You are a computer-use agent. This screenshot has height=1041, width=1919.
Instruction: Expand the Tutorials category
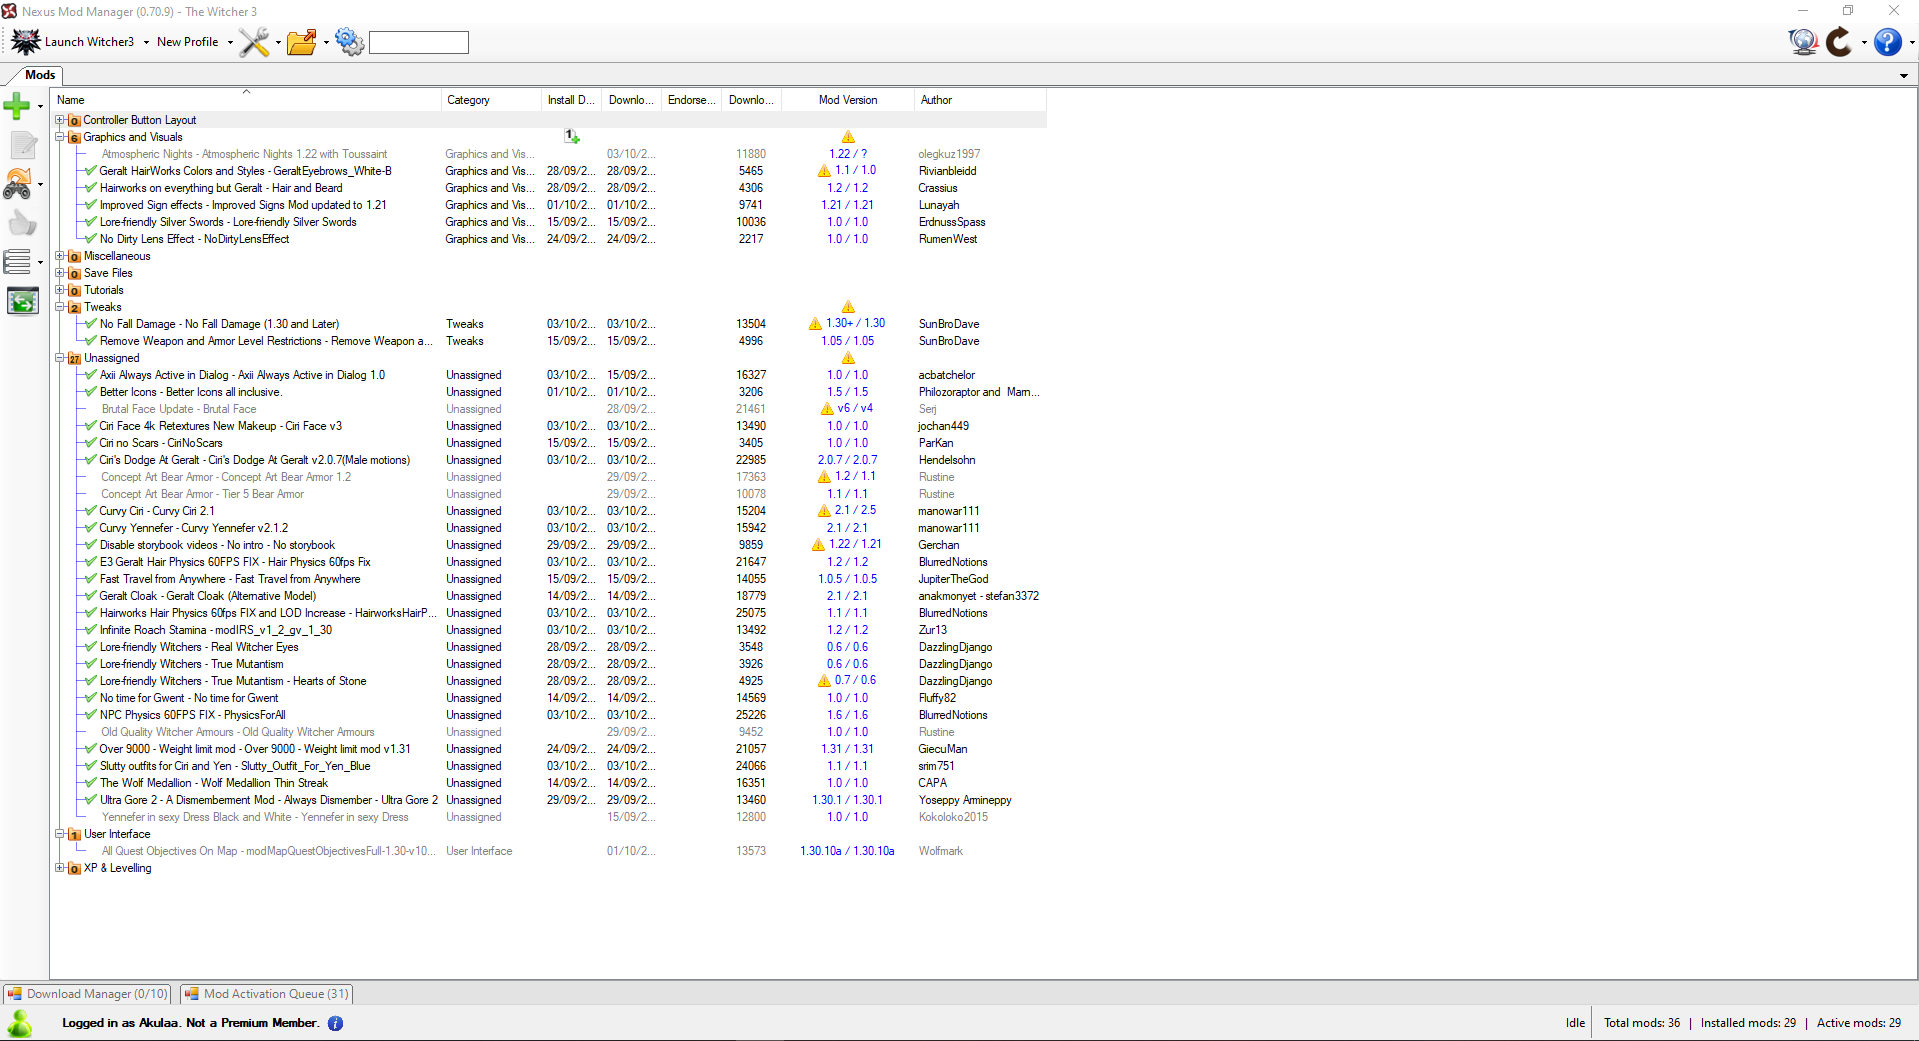click(60, 290)
